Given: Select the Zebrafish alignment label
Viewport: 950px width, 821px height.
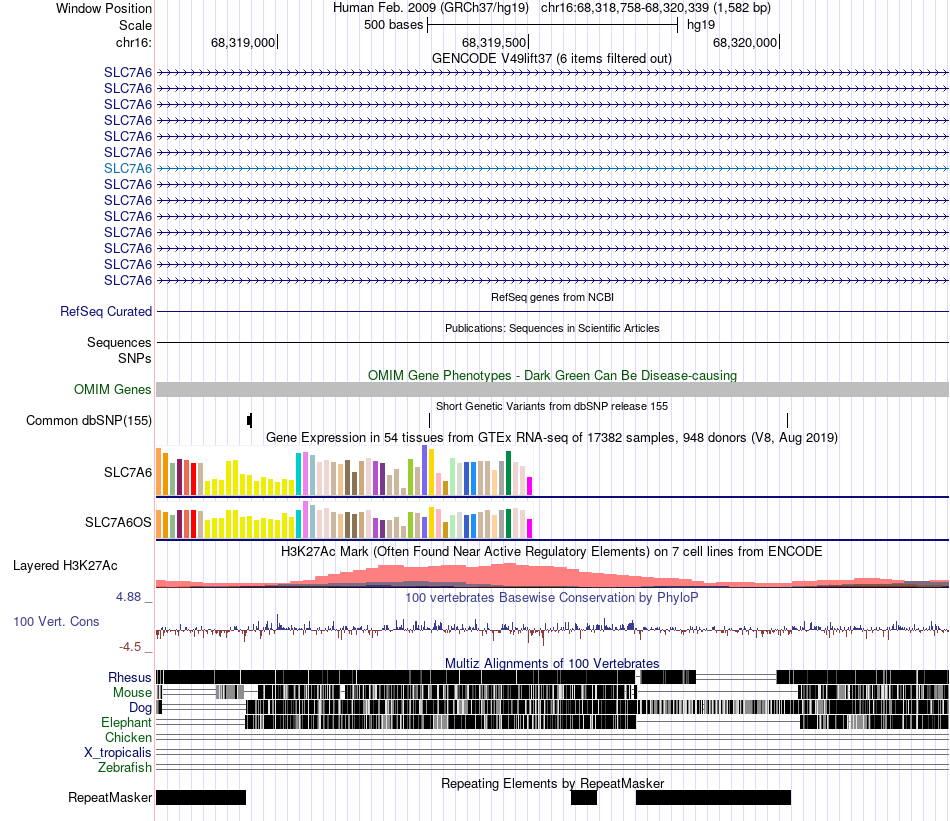Looking at the screenshot, I should coord(125,768).
